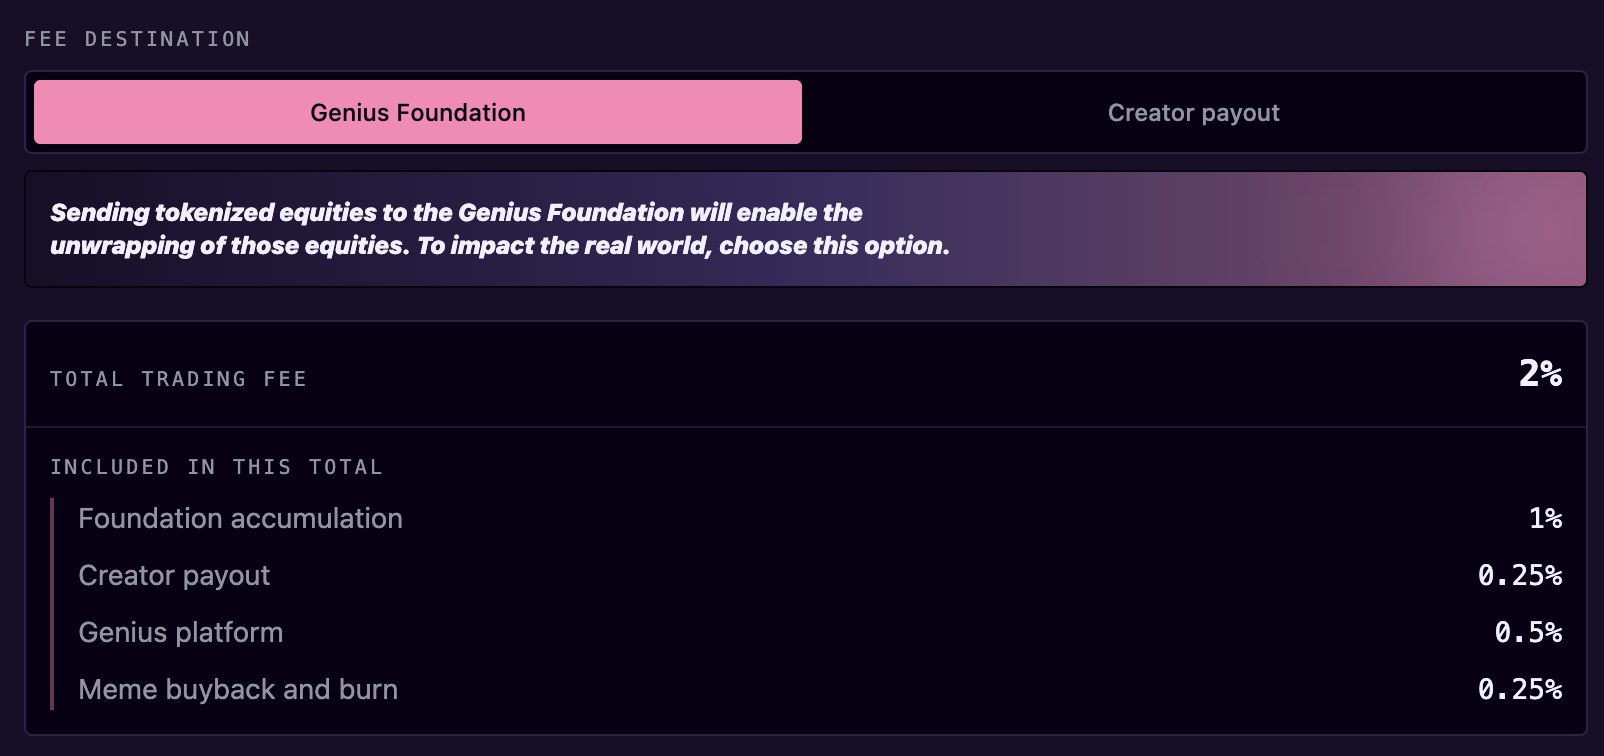Click the tokenized equities info banner text

pos(500,229)
